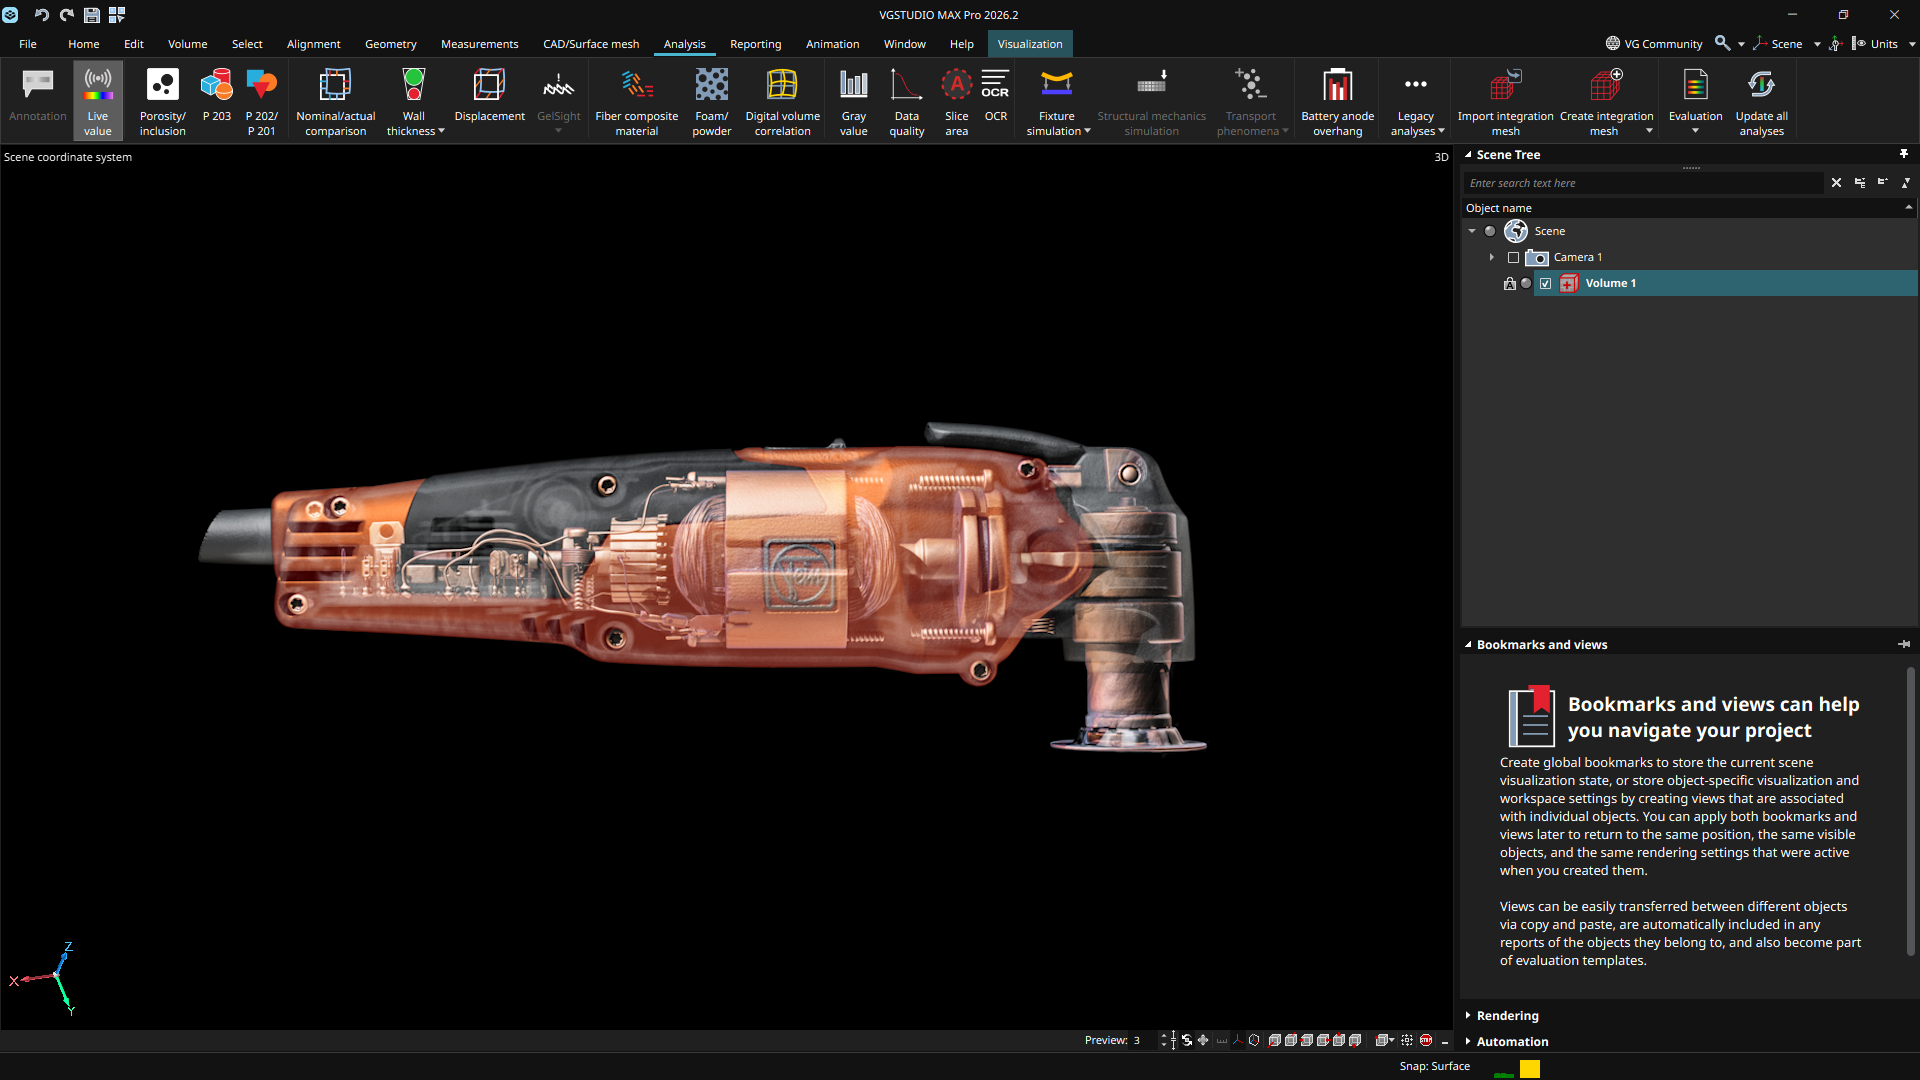This screenshot has height=1080, width=1920.
Task: Switch to the Measurements tab
Action: pos(479,44)
